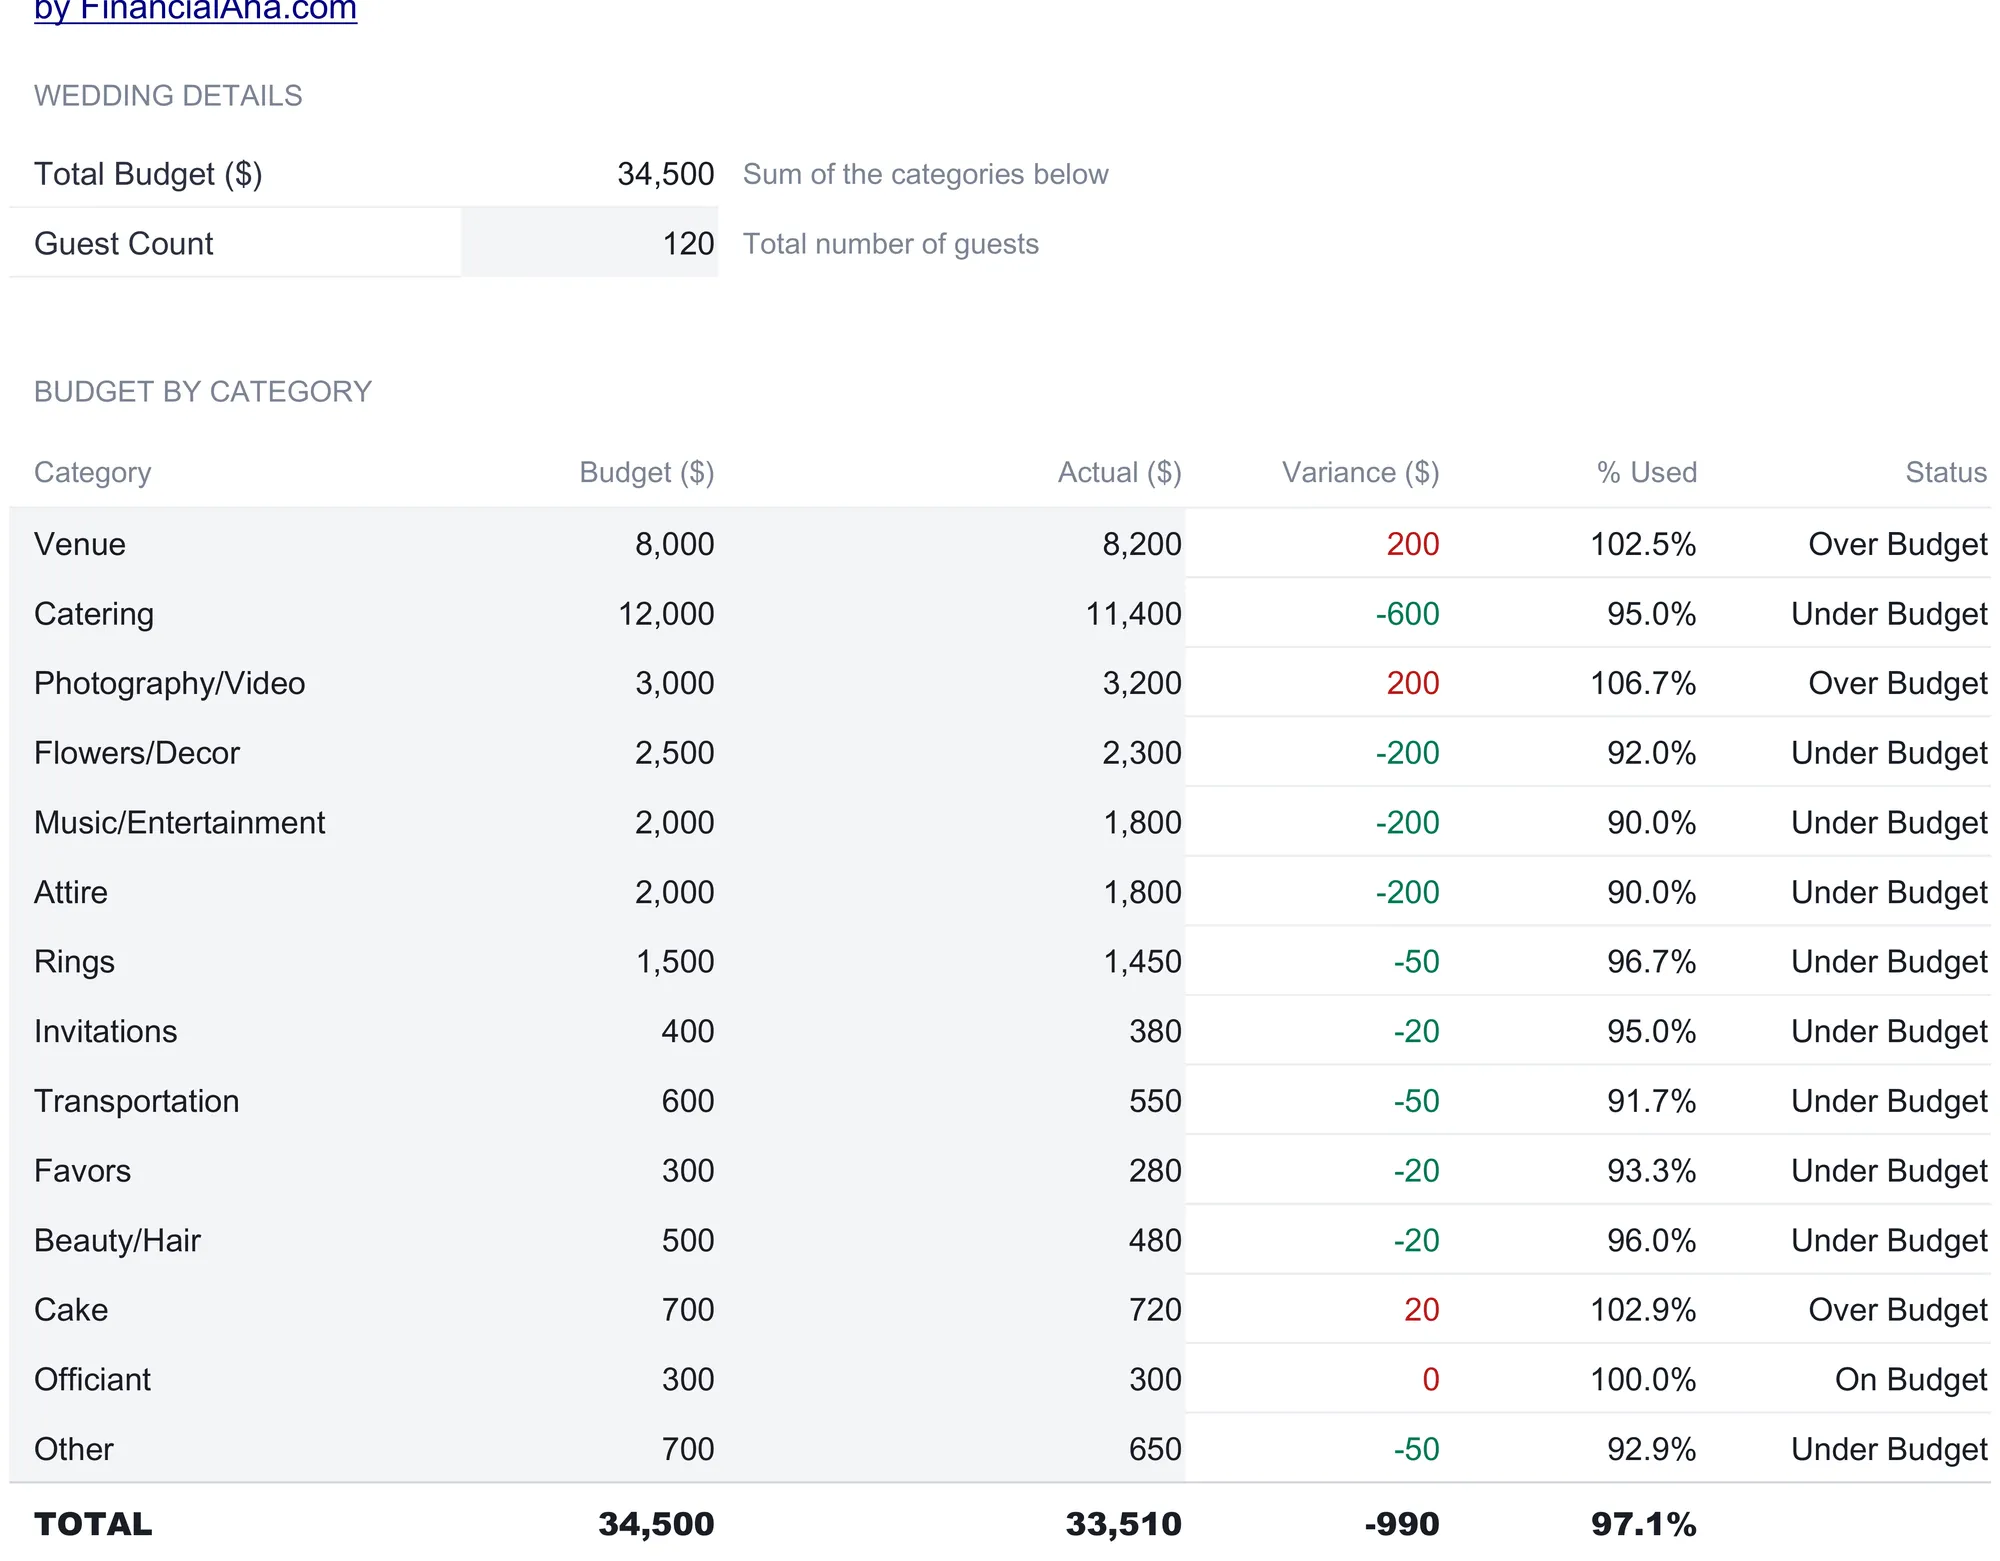Select the Status column header
Screen dimensions: 2000x1561
pyautogui.click(x=1946, y=472)
